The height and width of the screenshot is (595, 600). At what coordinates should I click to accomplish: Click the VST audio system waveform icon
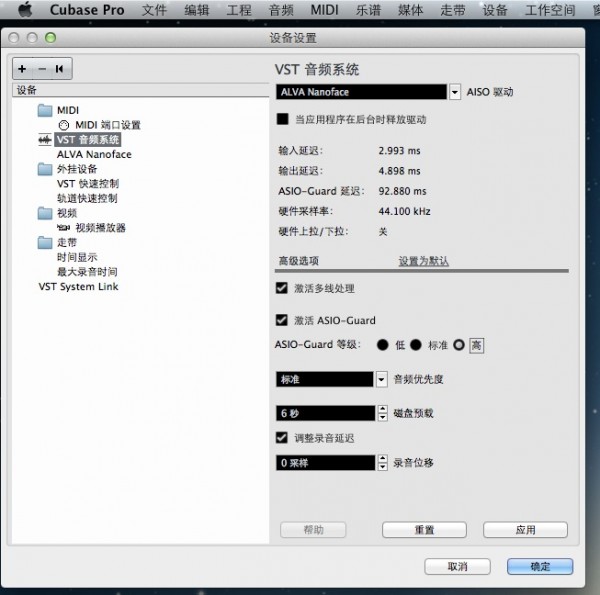coord(45,140)
